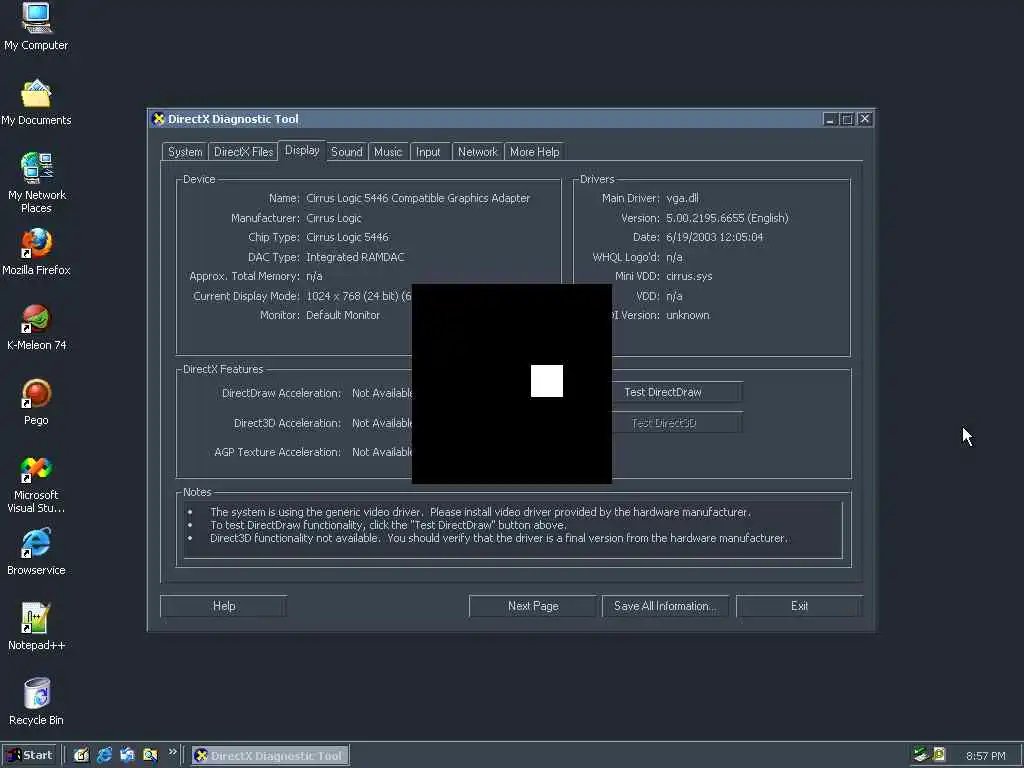Click the Start button
Screen dimensions: 1024x768
[x=29, y=755]
